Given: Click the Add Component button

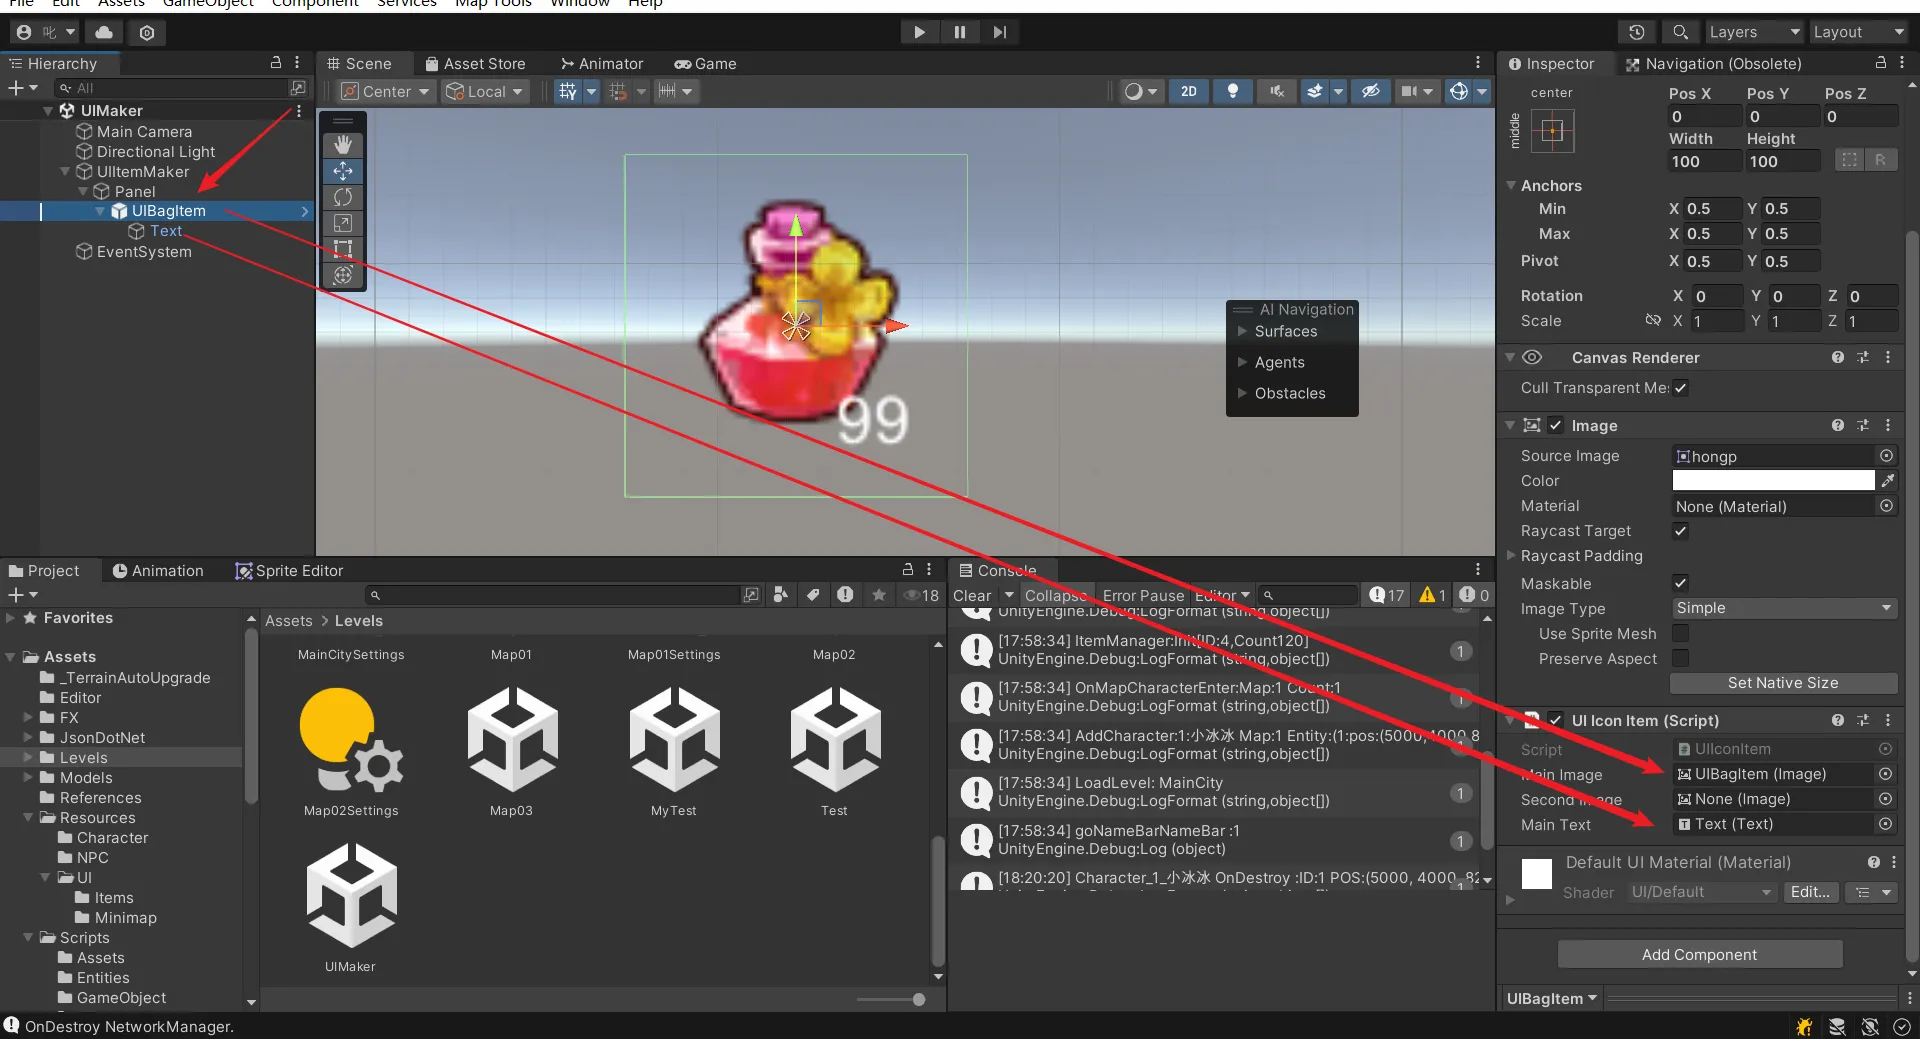Looking at the screenshot, I should [x=1699, y=954].
